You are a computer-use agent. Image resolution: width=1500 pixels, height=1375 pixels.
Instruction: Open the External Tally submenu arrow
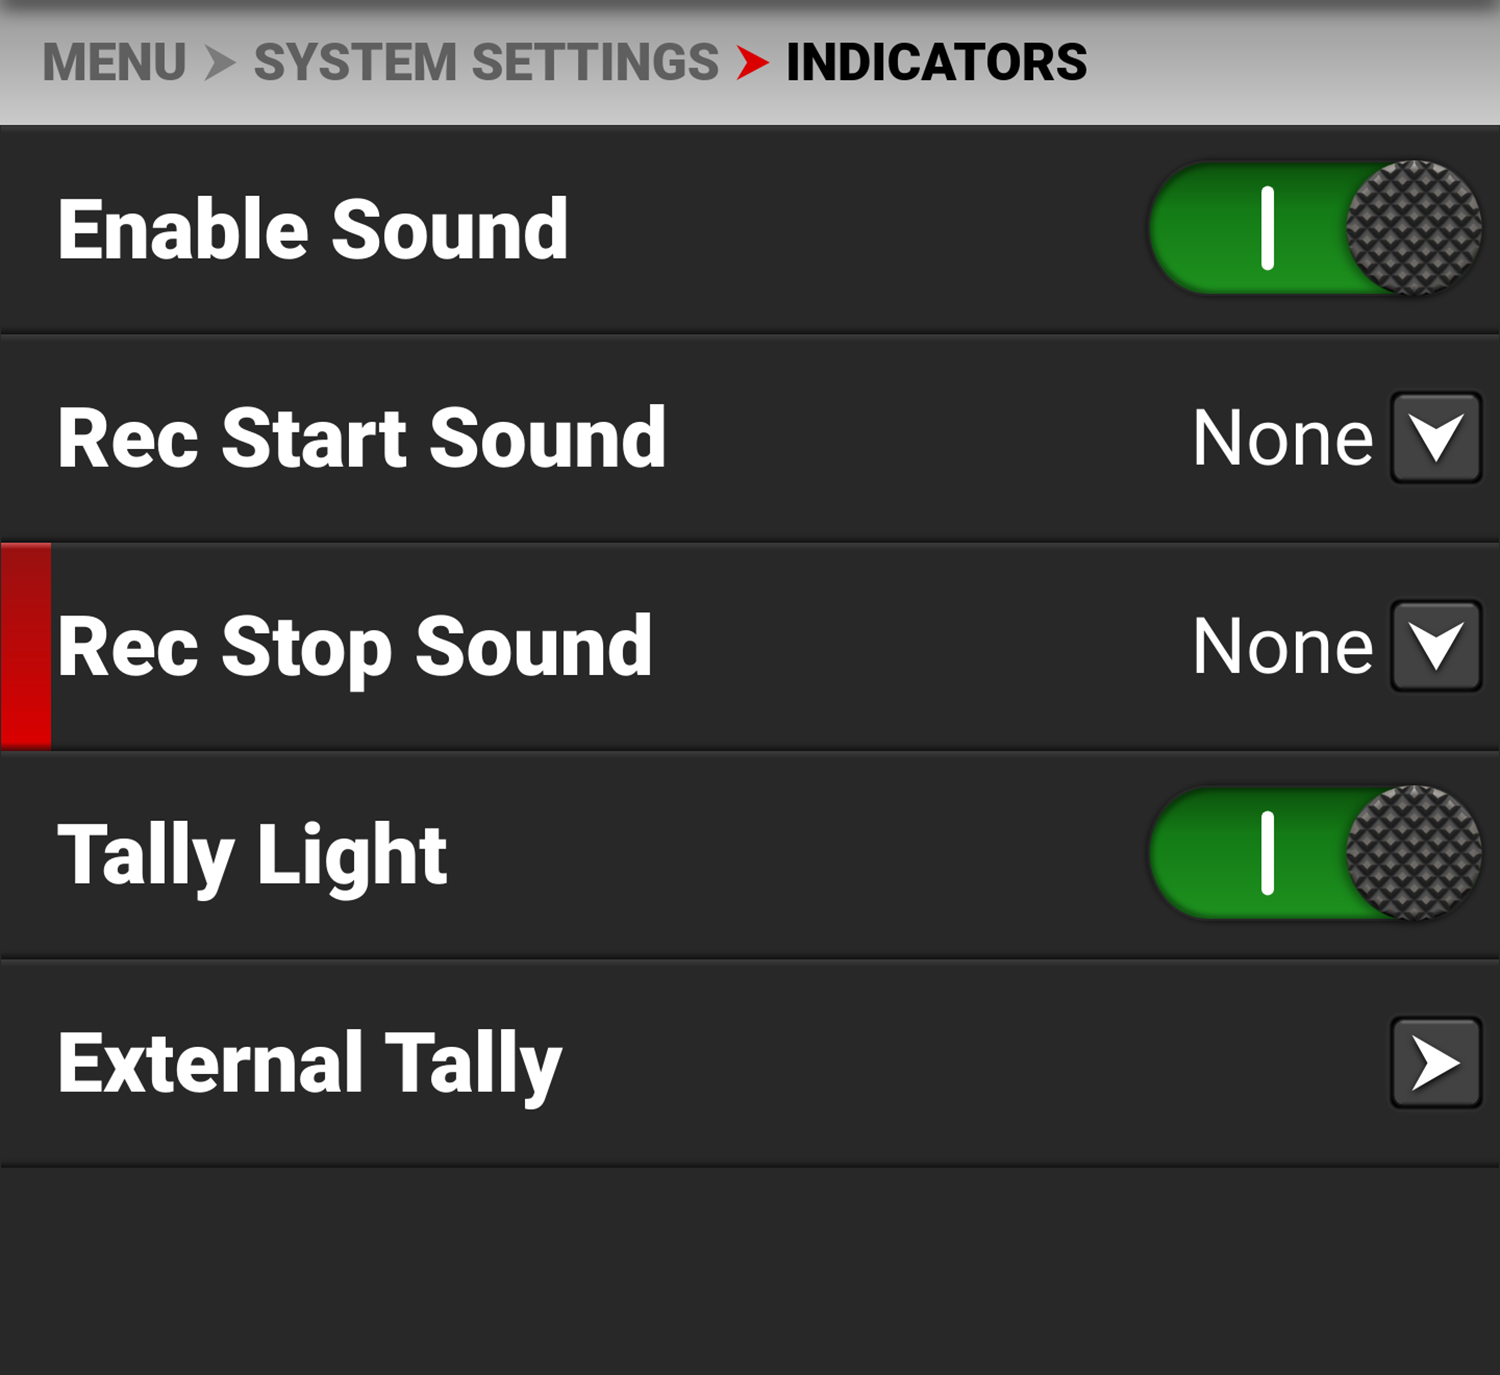1435,1062
